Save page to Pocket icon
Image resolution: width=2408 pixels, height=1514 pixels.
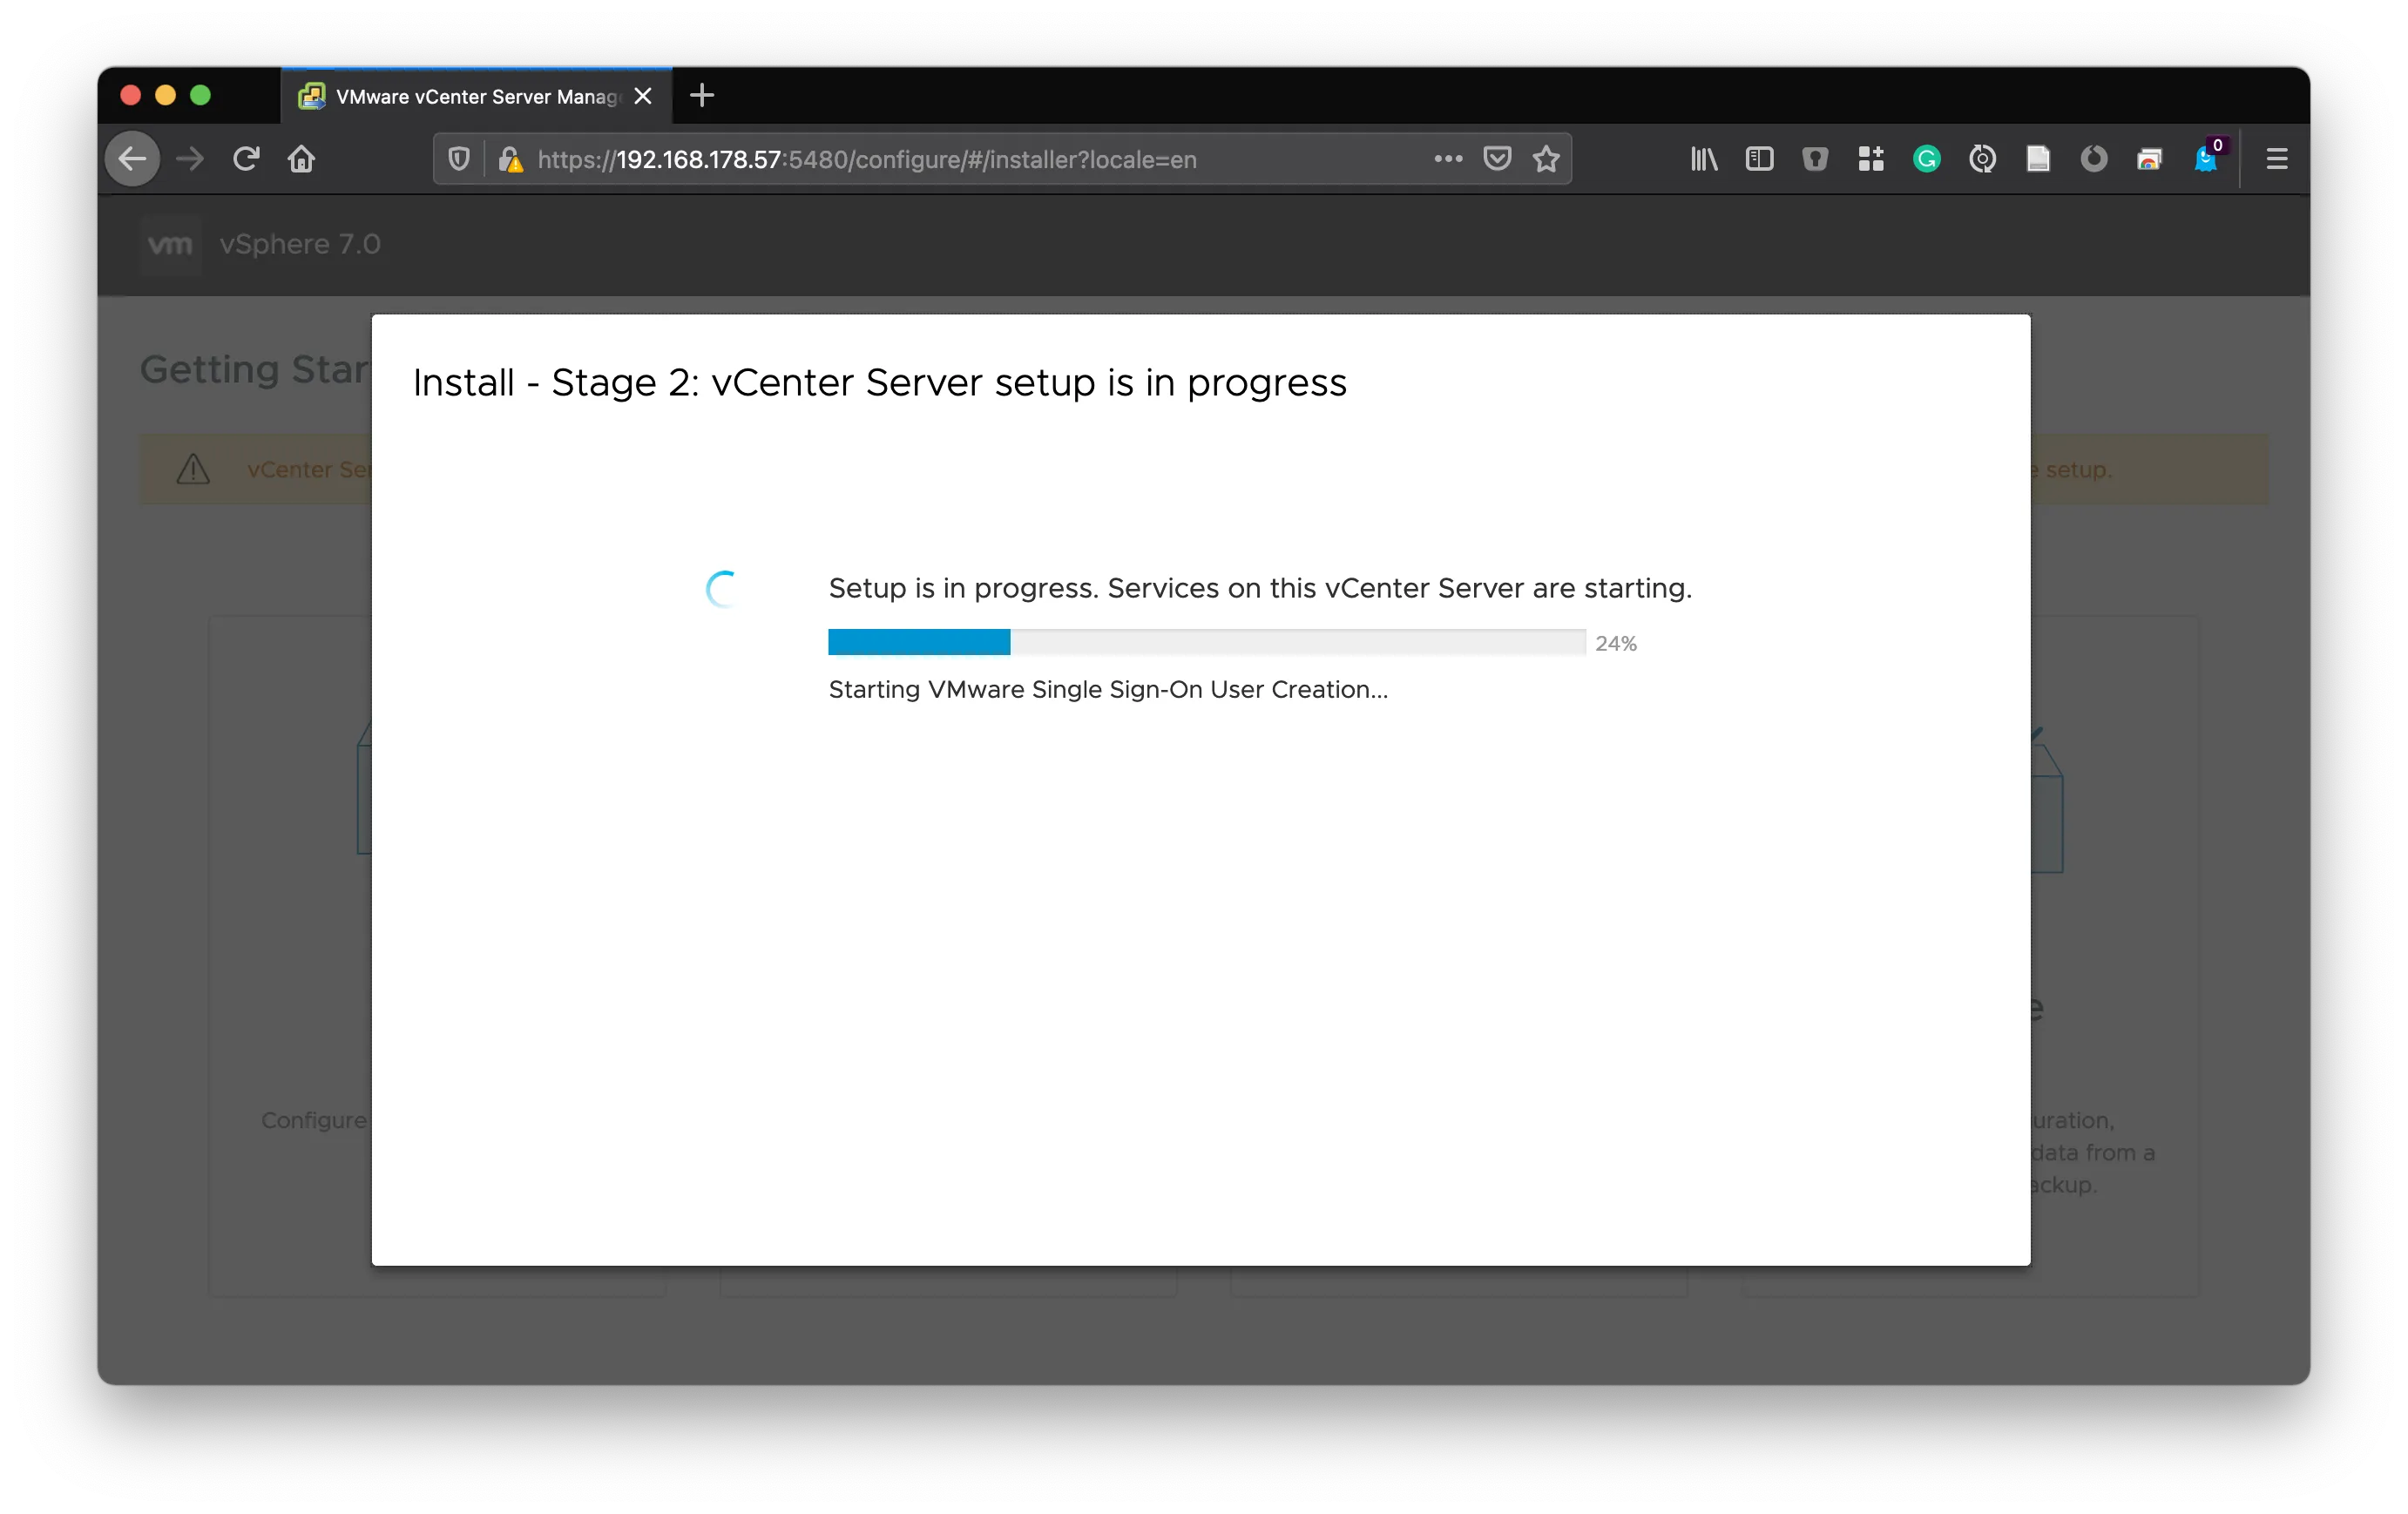click(1497, 159)
